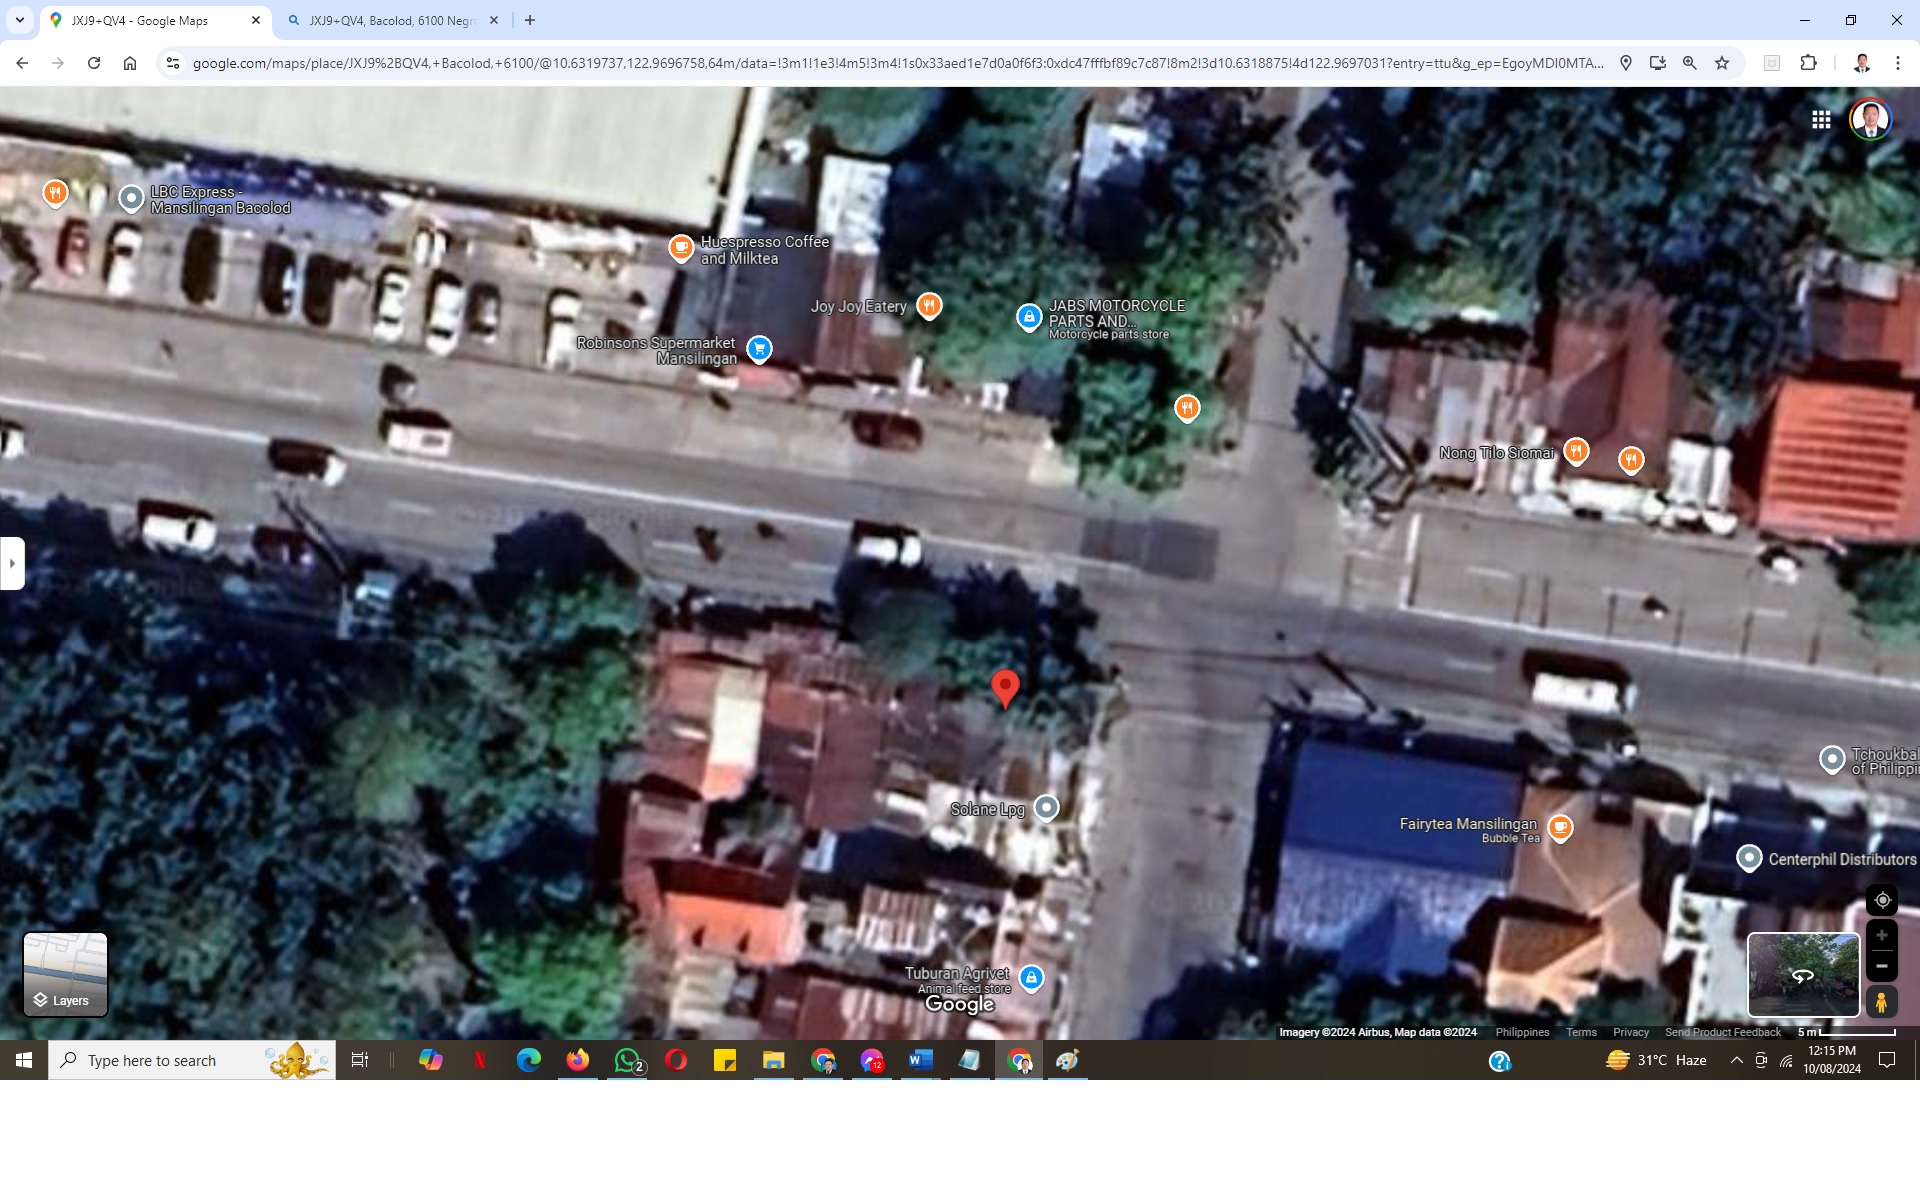Expand the collapsed side panel
This screenshot has width=1920, height=1182.
(x=12, y=563)
